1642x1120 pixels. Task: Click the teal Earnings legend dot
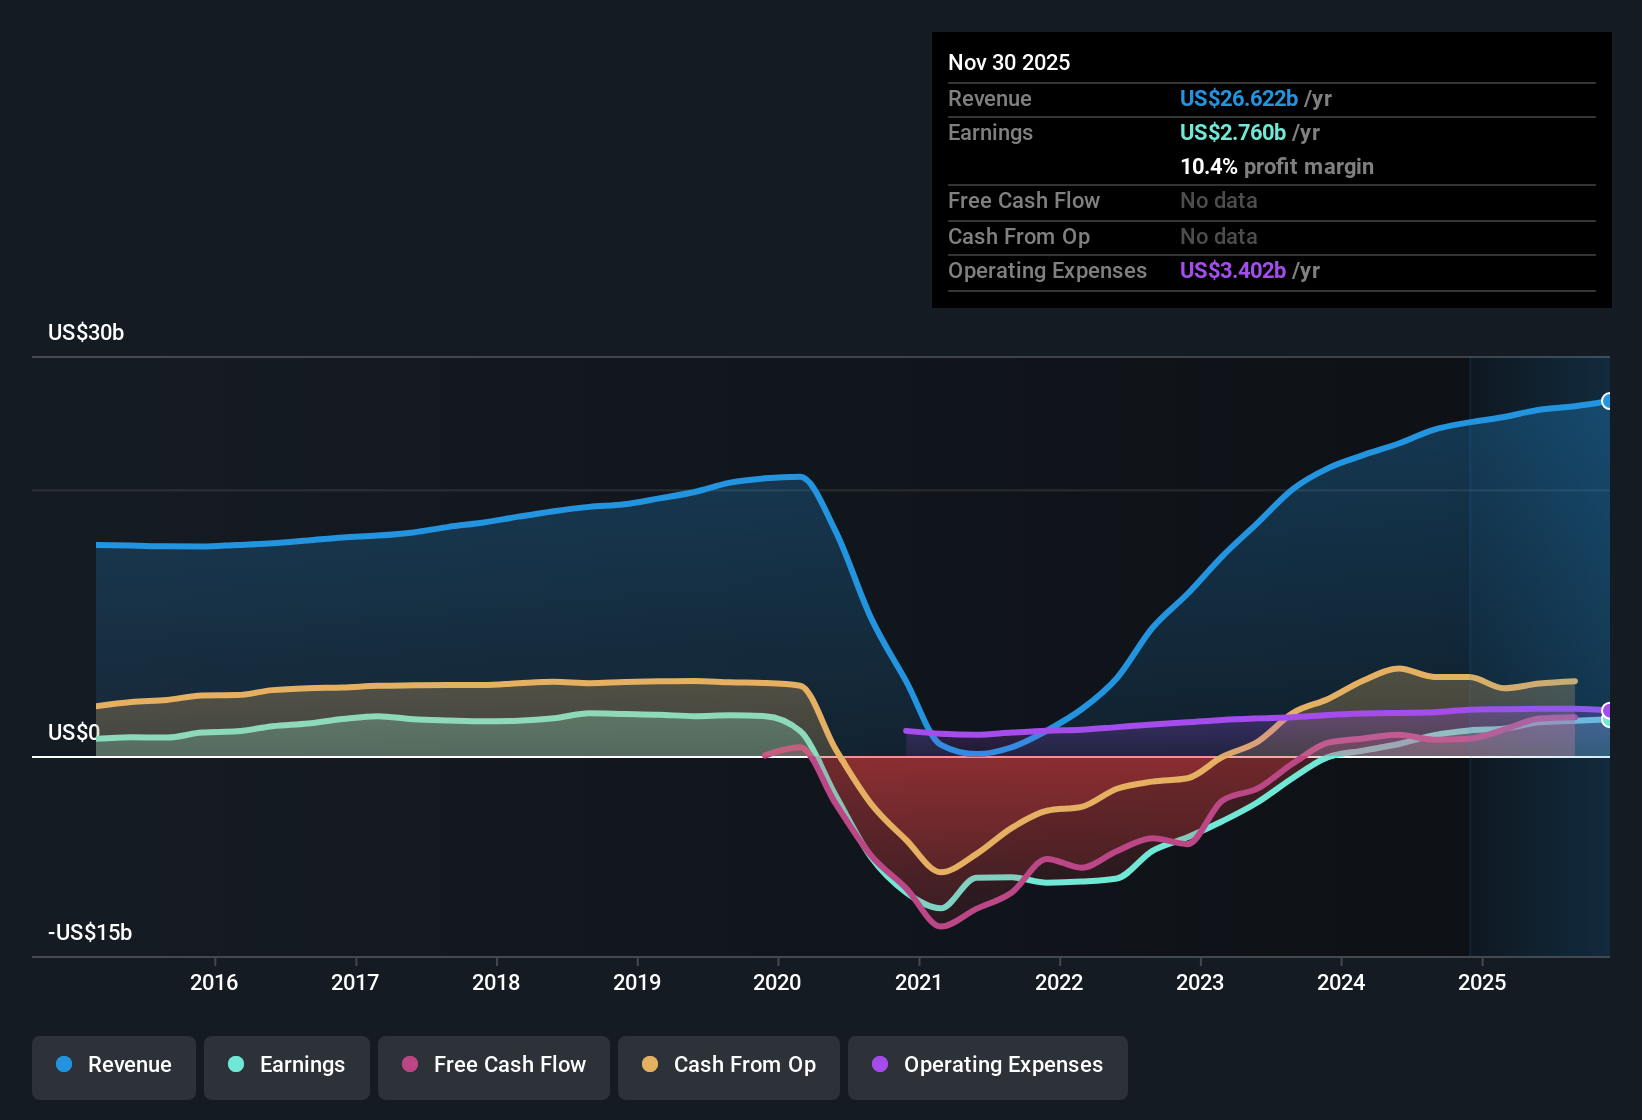[234, 1065]
